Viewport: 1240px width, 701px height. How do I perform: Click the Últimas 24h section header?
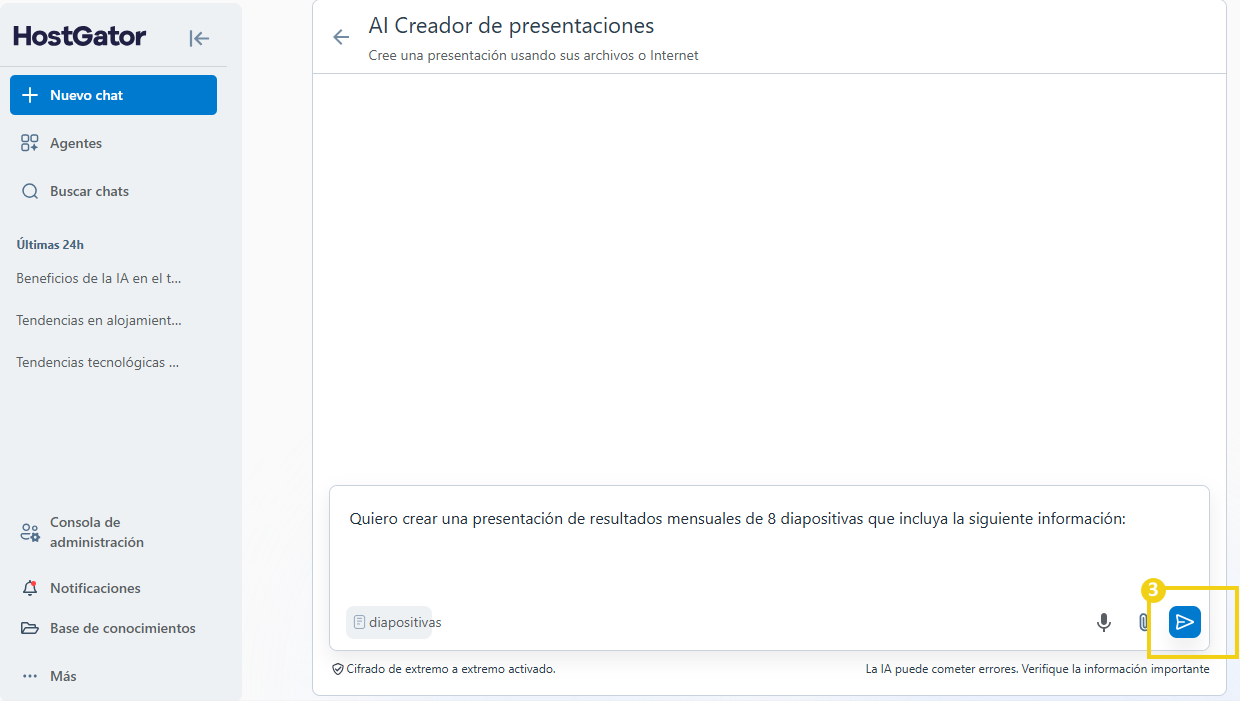point(50,244)
